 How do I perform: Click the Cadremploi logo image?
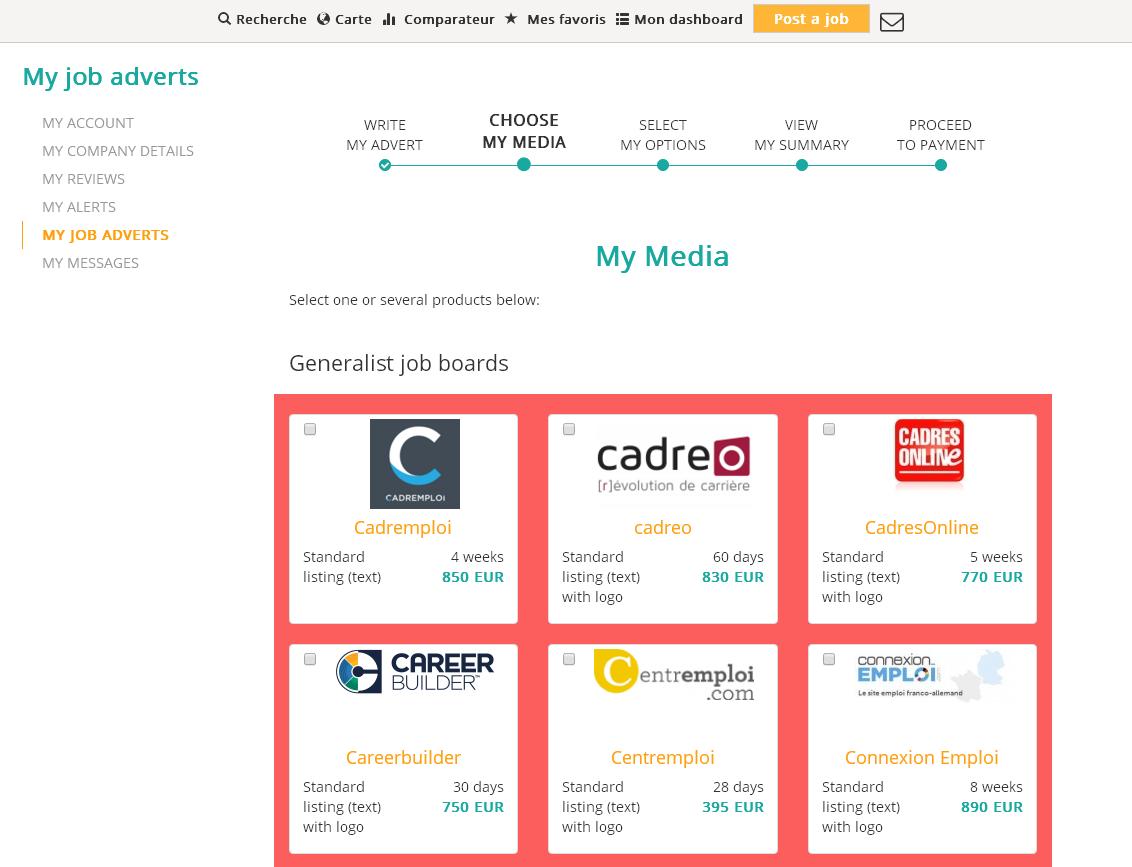point(415,464)
